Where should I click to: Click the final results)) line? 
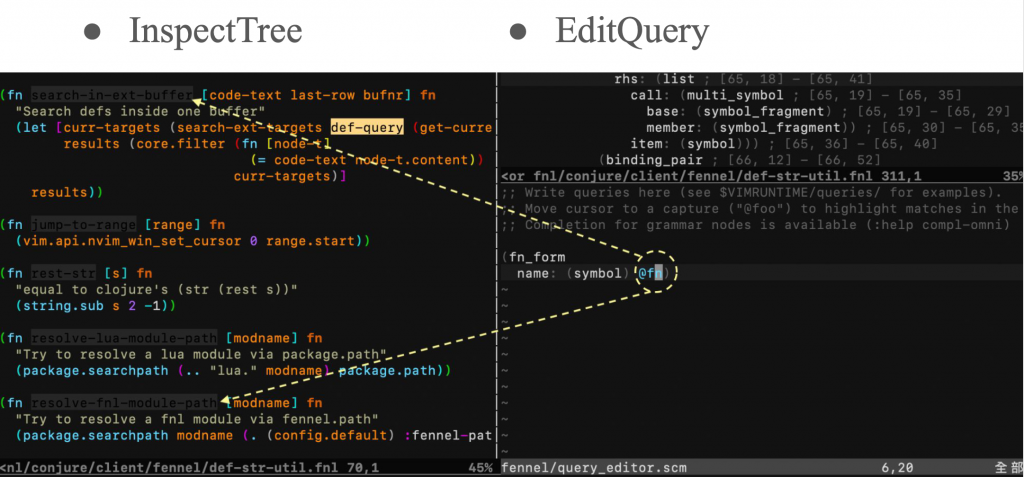coord(67,193)
